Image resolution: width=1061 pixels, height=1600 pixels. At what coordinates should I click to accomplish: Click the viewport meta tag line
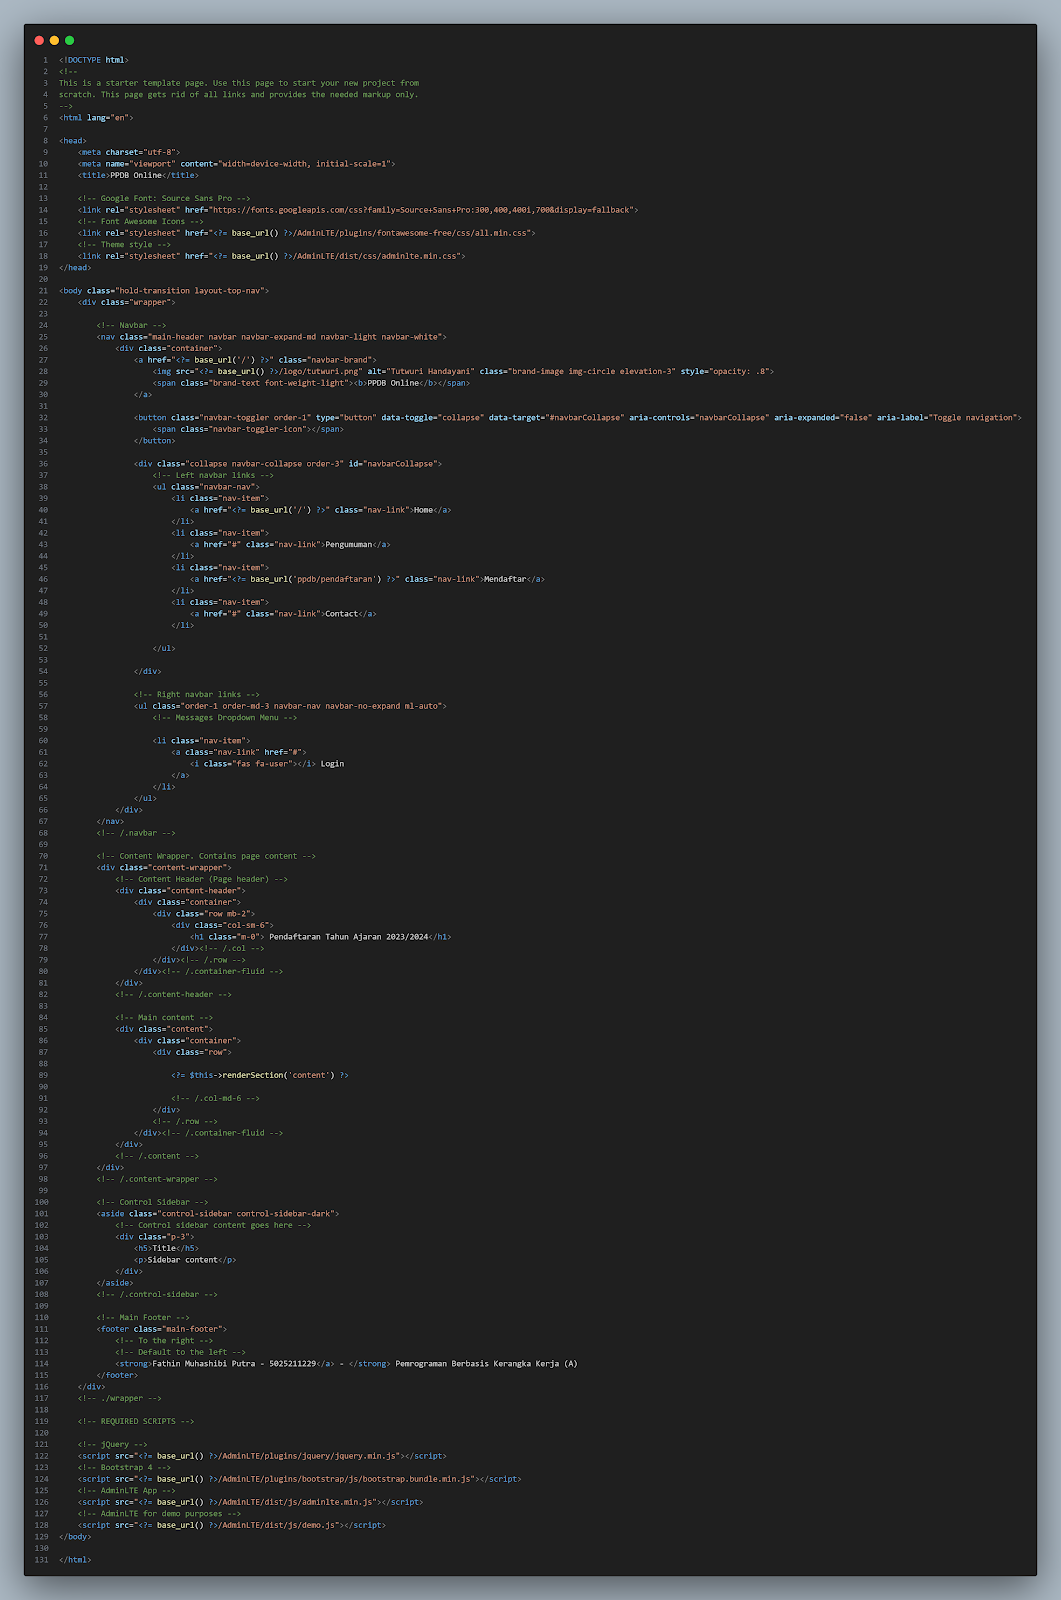tap(237, 163)
